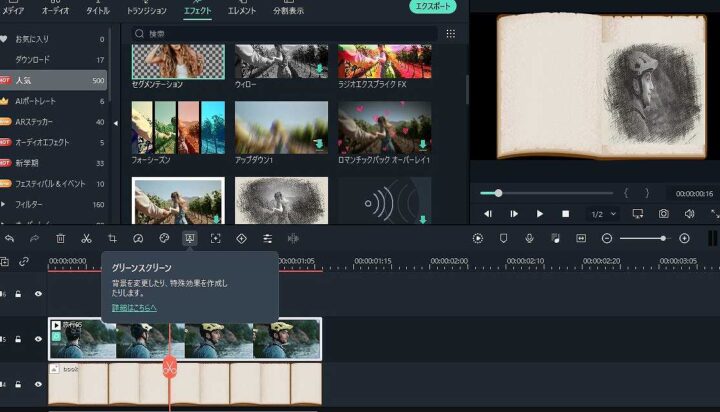
Task: Click the crop tool icon
Action: (x=112, y=238)
